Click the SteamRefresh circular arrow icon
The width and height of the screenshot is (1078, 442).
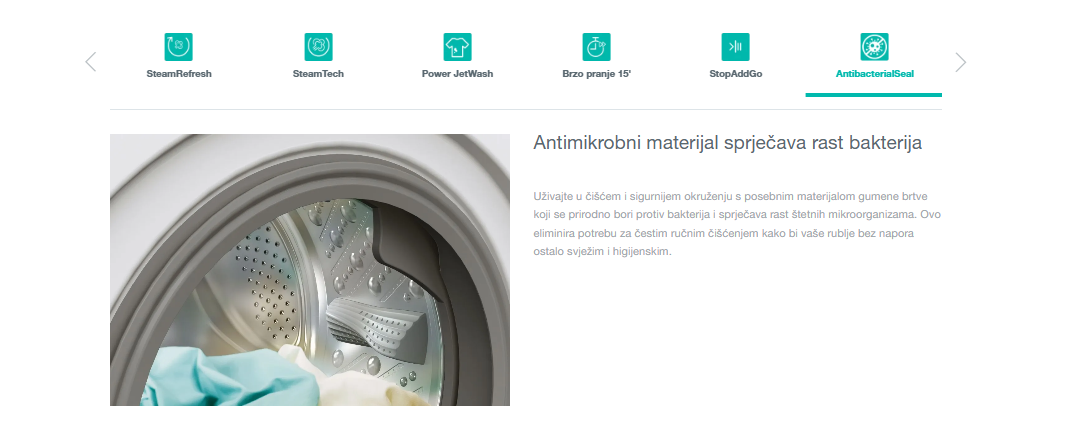tap(179, 47)
